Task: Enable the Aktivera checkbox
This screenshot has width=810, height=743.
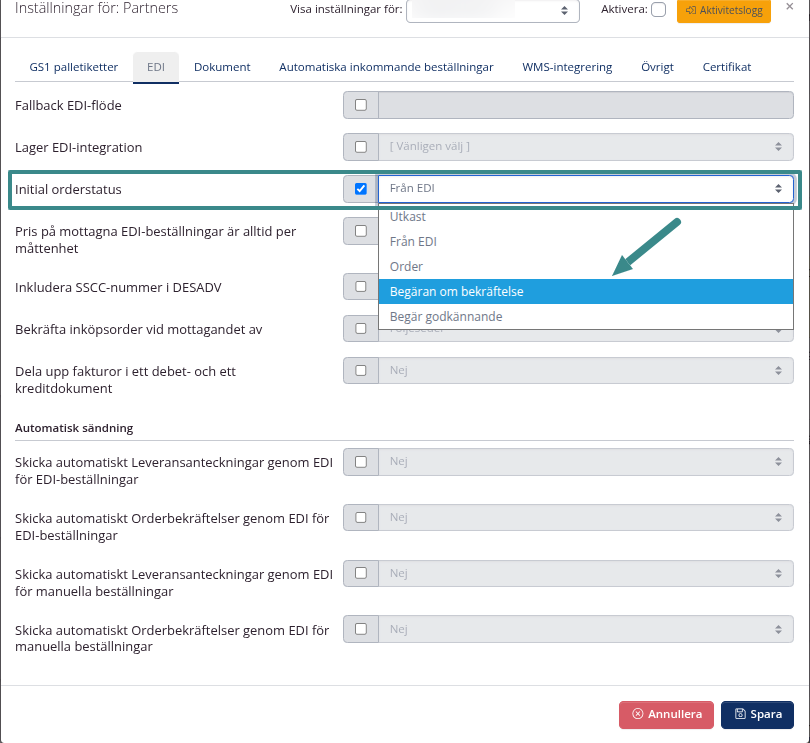Action: (657, 10)
